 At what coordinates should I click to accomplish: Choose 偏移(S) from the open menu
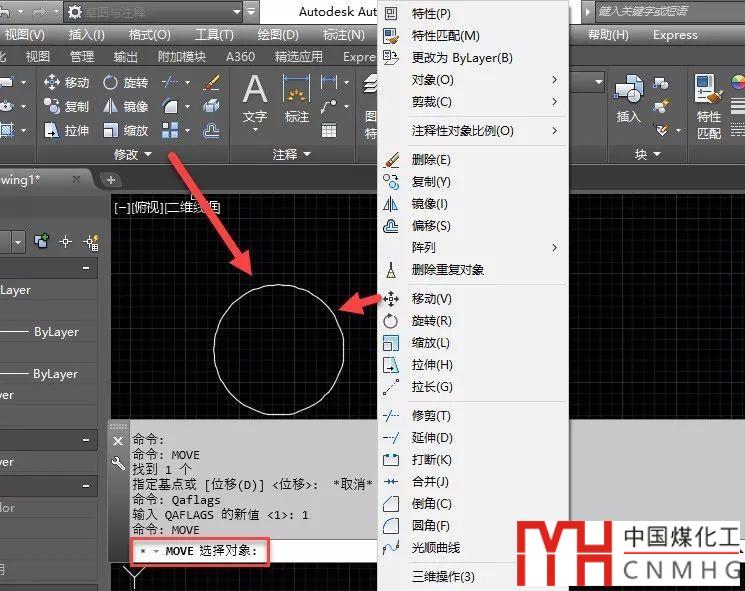(x=430, y=226)
